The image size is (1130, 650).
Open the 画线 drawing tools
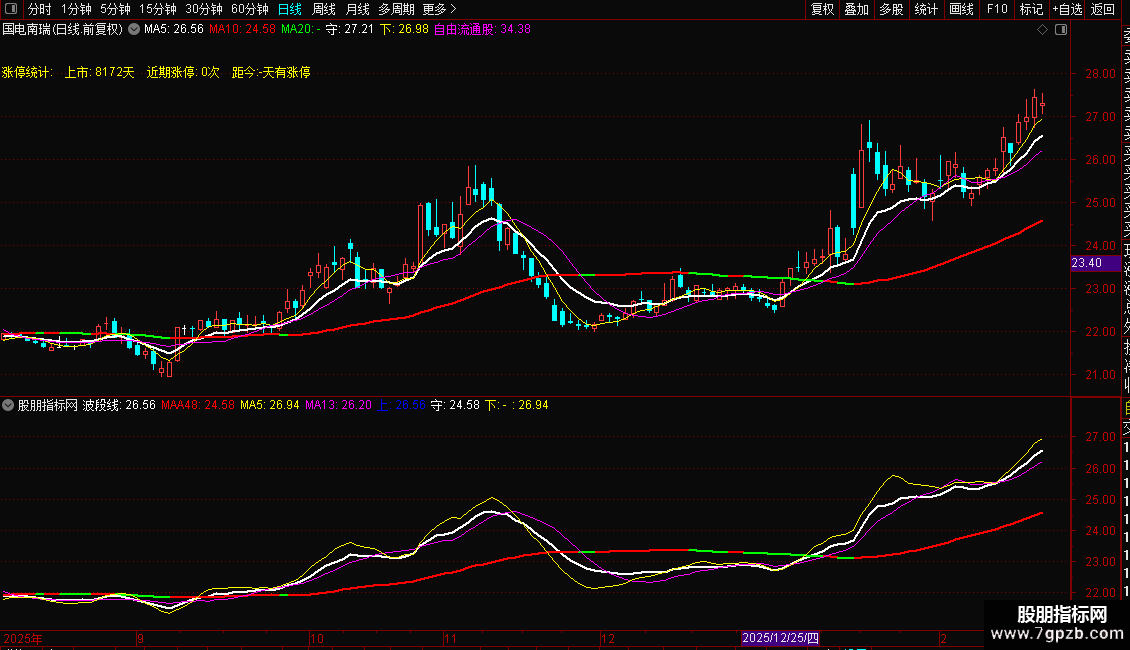961,9
